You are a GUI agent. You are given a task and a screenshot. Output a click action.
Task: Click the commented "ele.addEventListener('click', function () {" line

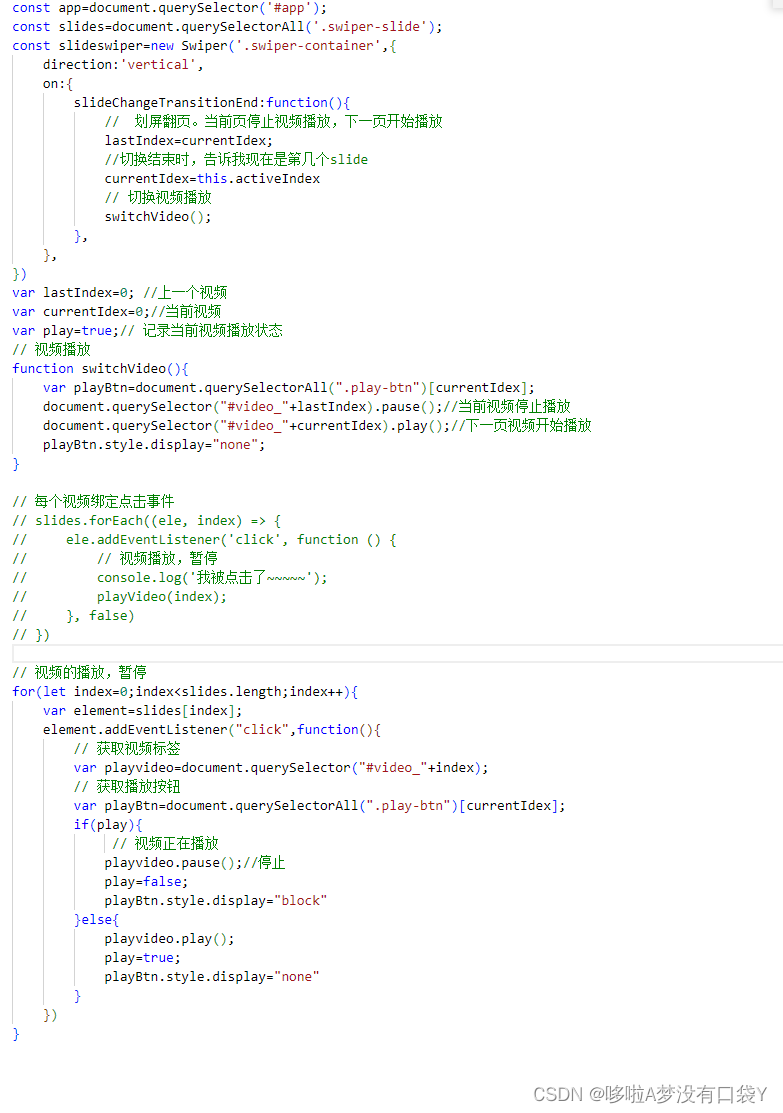tap(204, 540)
